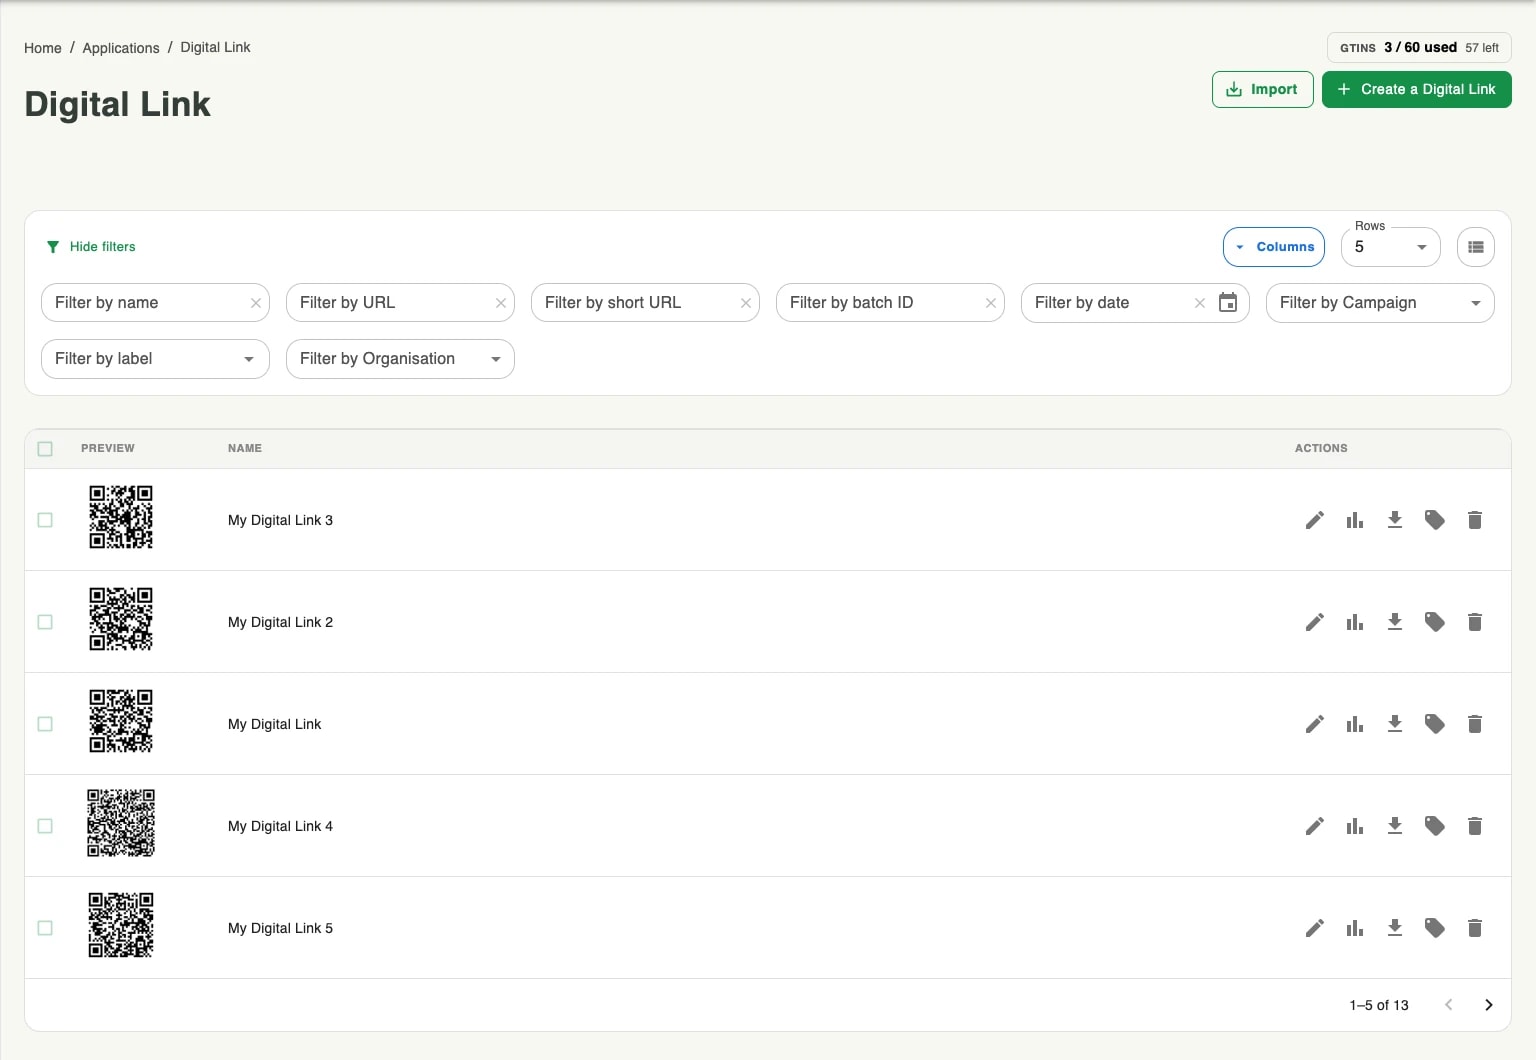Edit My Digital Link 2 with pencil icon

(x=1315, y=622)
